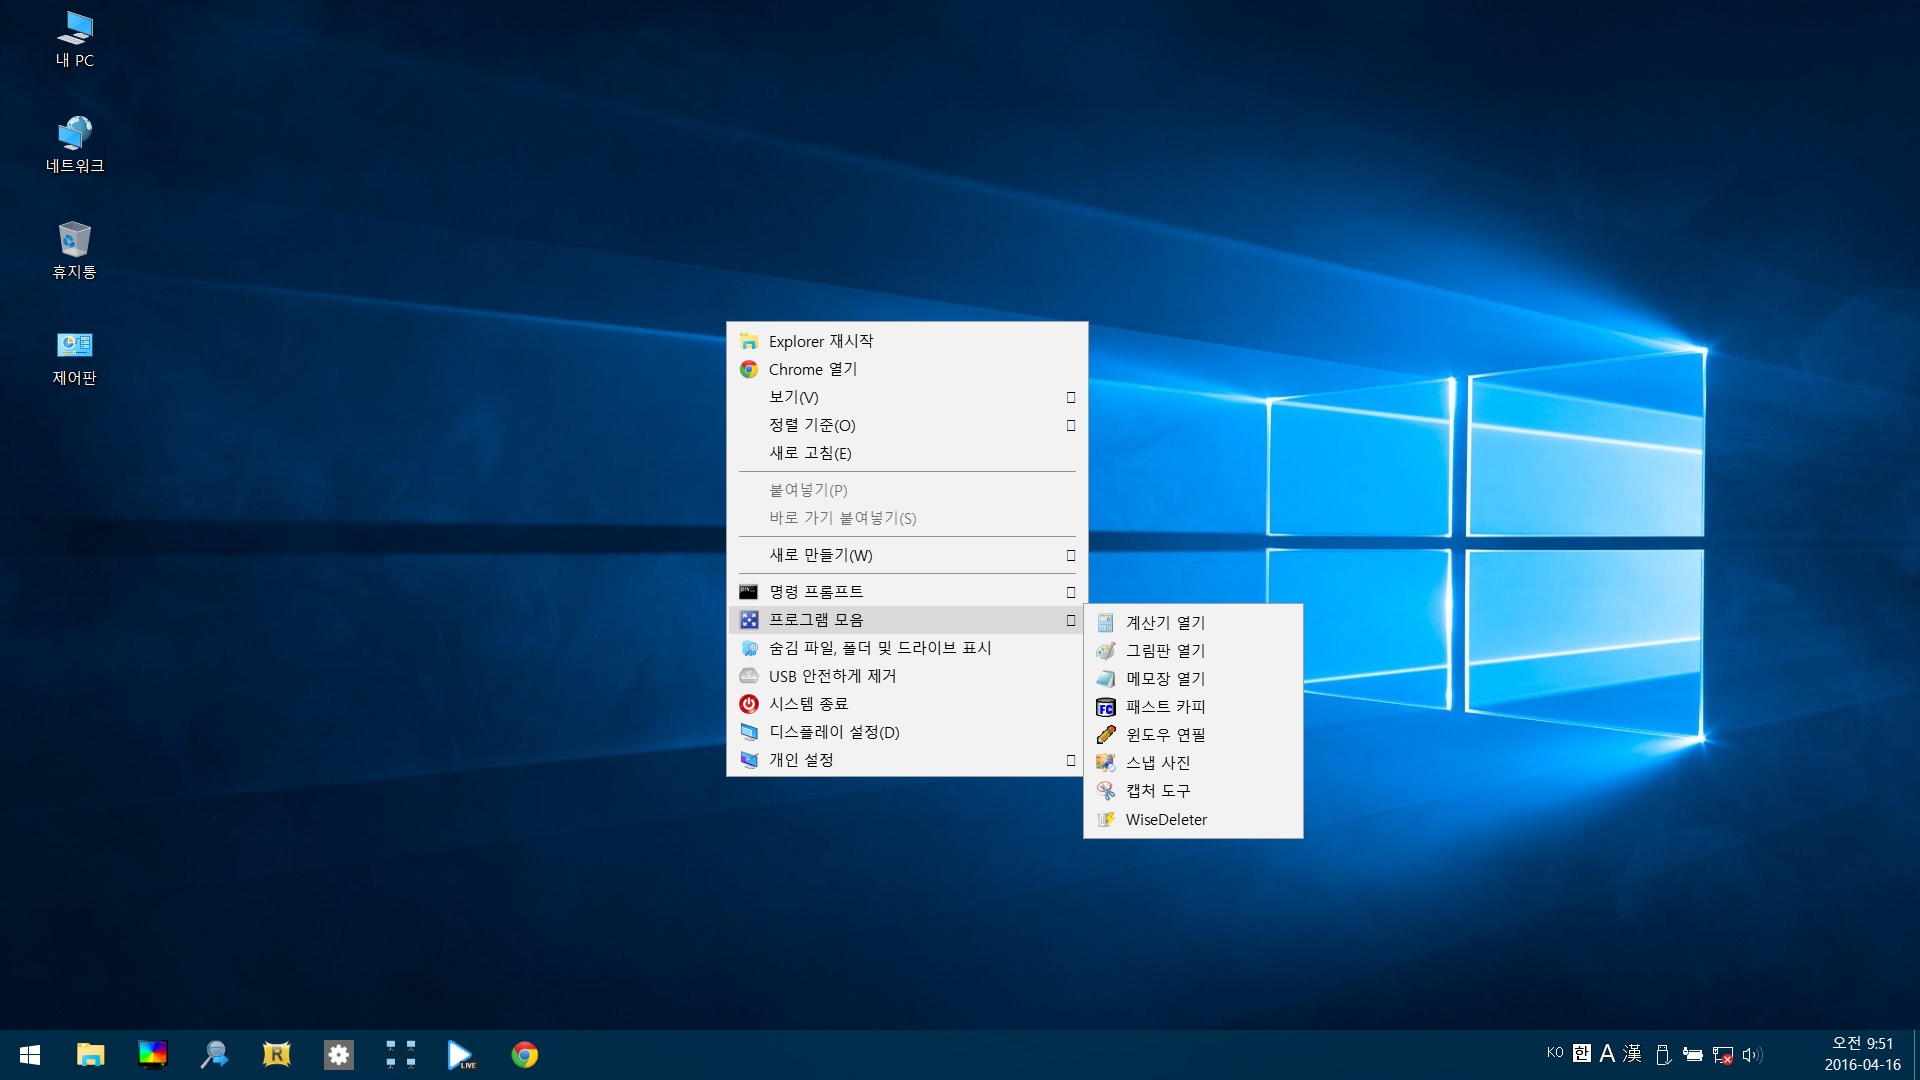1920x1080 pixels.
Task: Launch 메모장 열기 notepad
Action: pos(1193,678)
